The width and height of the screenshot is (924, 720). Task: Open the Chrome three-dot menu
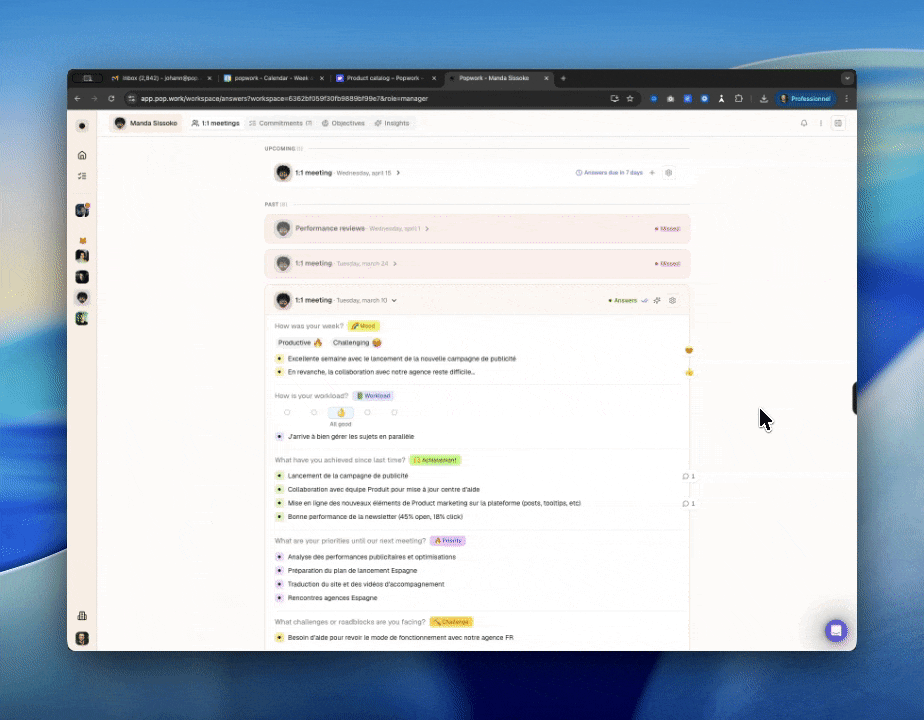[846, 98]
